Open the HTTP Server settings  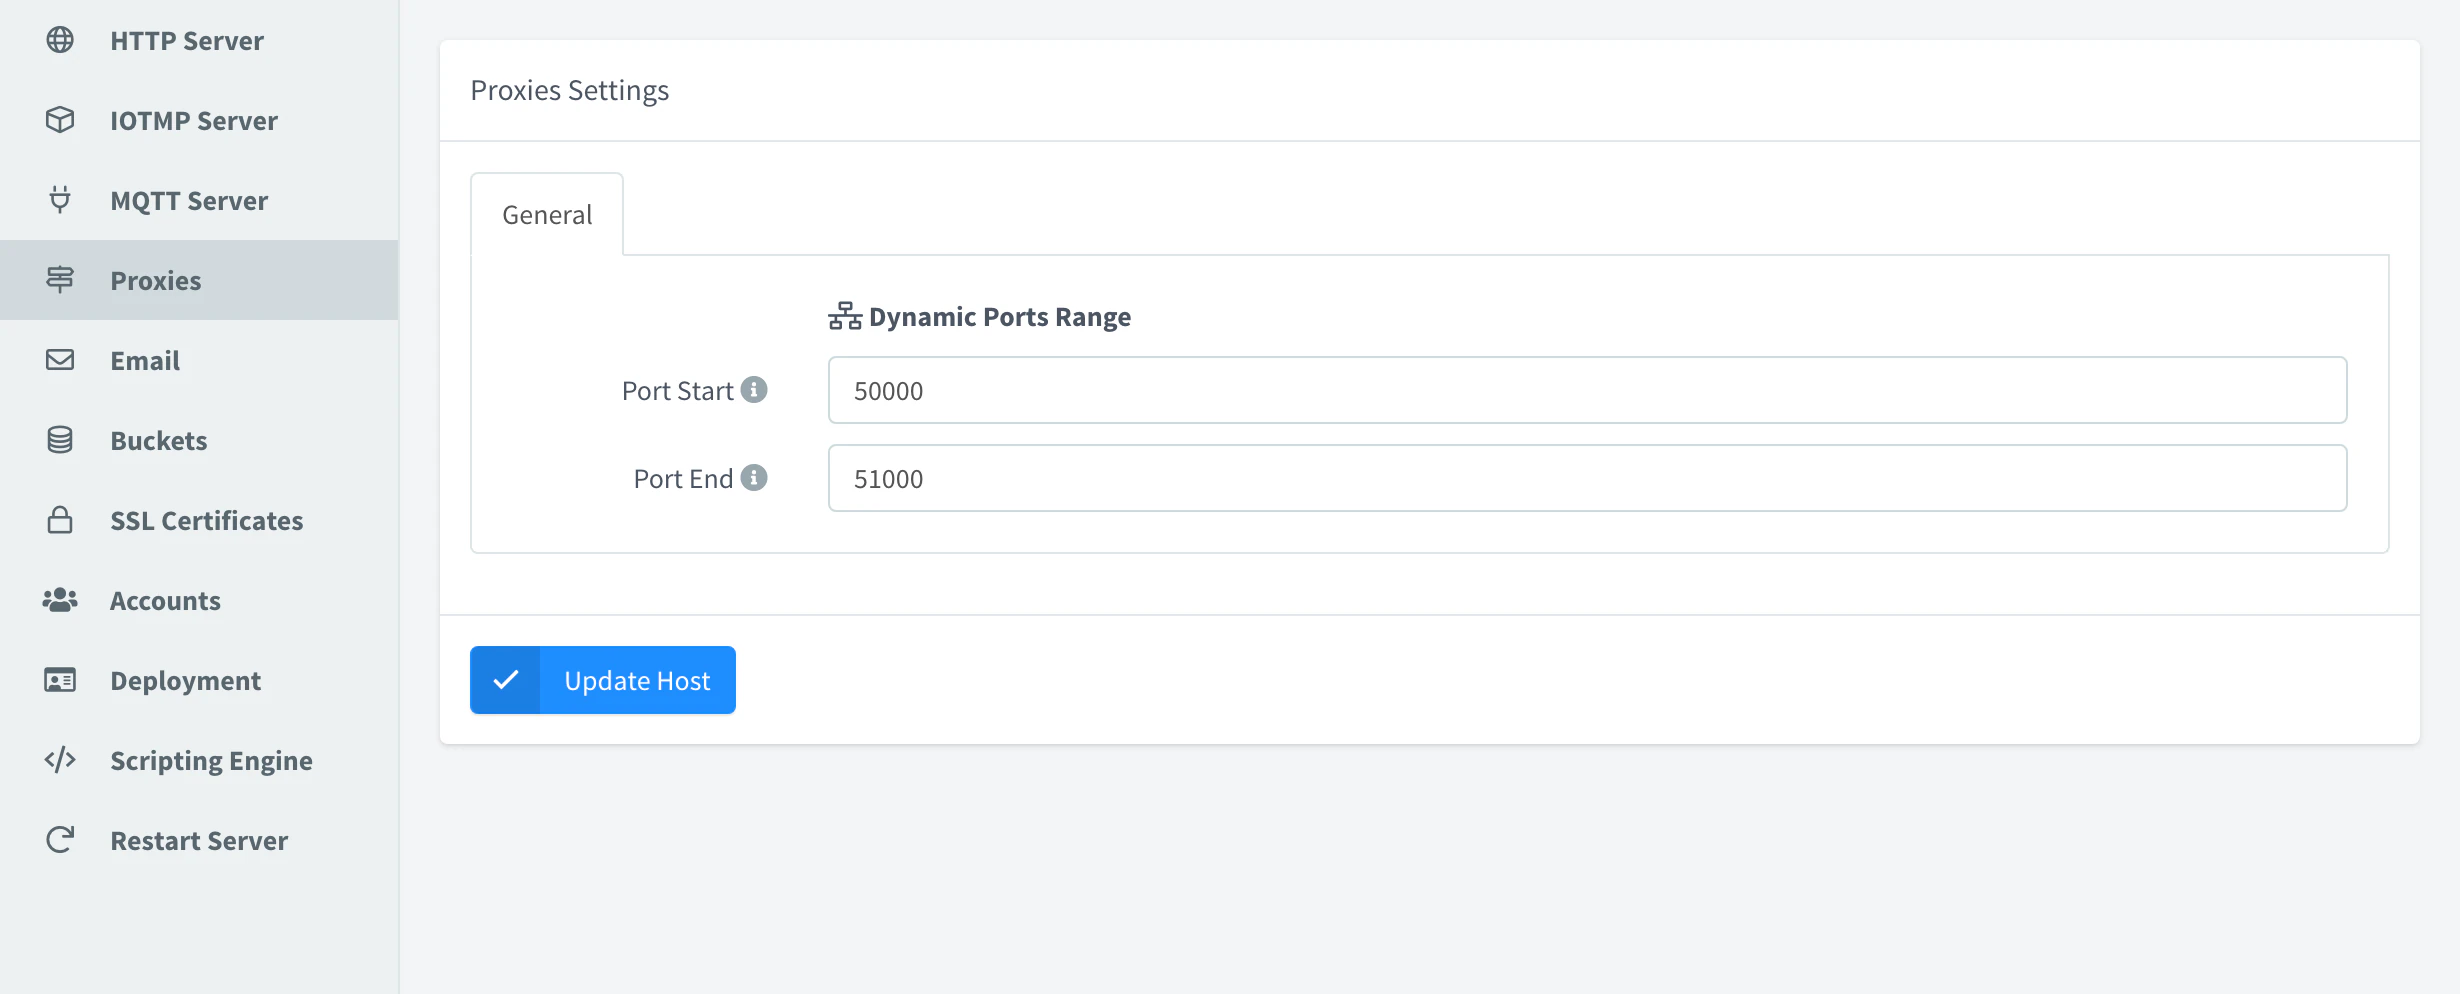(199, 40)
